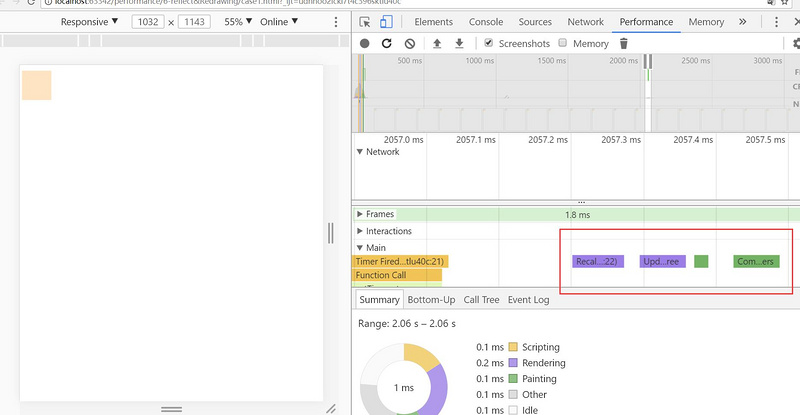The image size is (800, 415).
Task: Click the save profile download arrow
Action: 459,44
